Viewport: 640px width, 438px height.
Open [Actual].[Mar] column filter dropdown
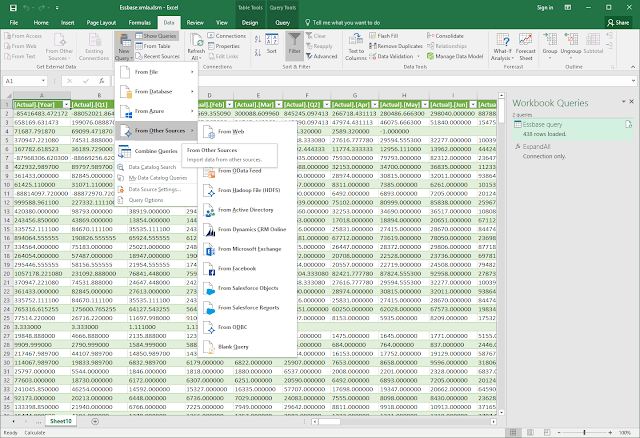279,104
